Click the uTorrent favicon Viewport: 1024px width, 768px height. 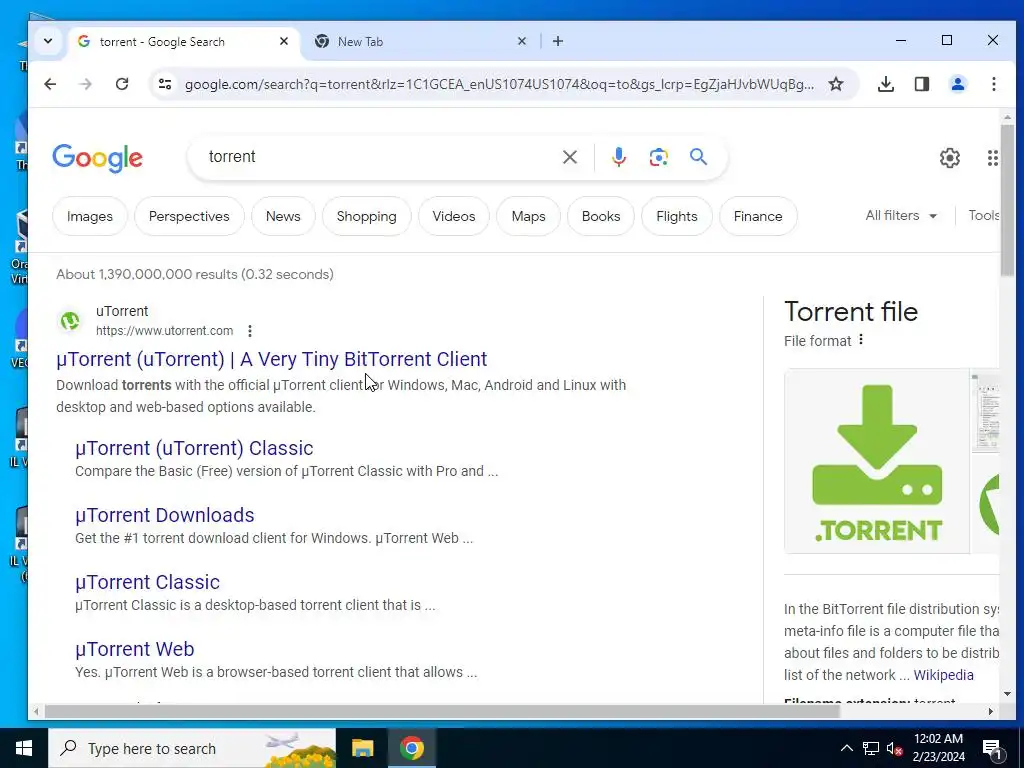click(x=70, y=321)
